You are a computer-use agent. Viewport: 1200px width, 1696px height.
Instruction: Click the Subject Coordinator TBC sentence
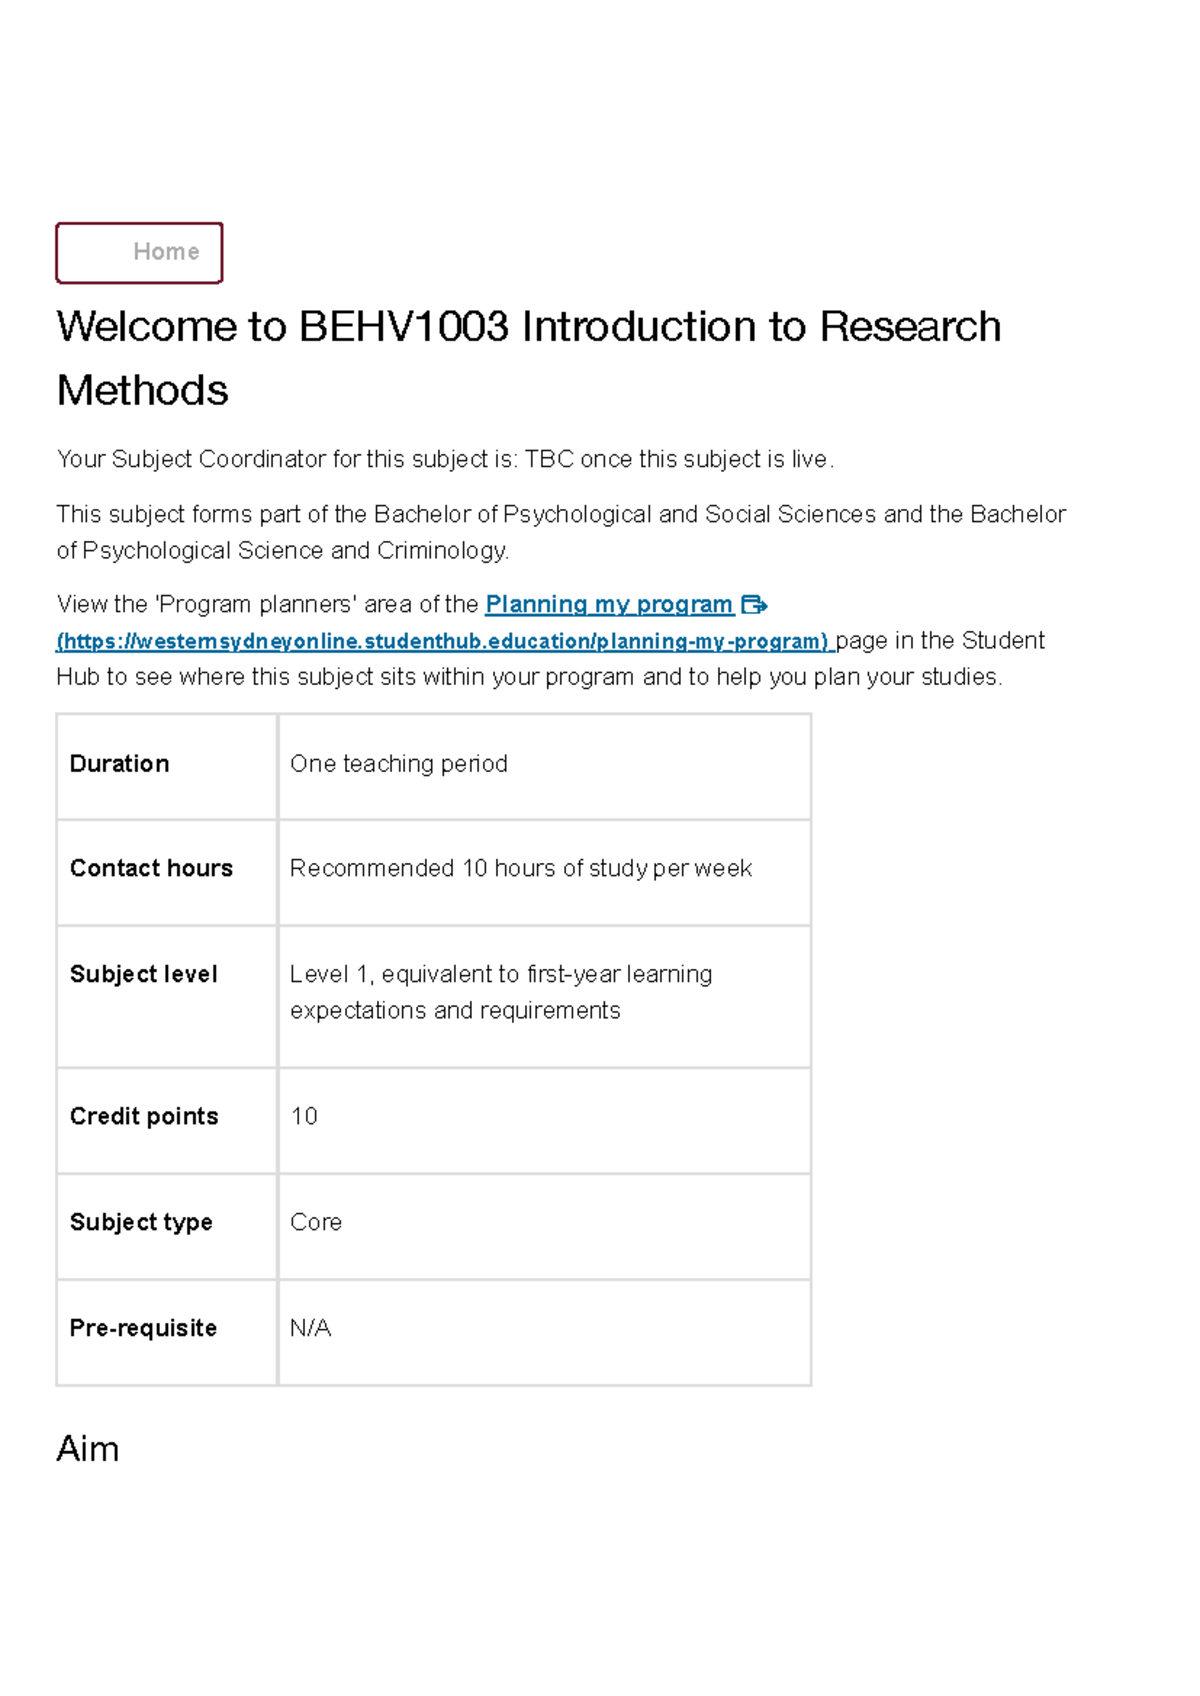(x=445, y=460)
